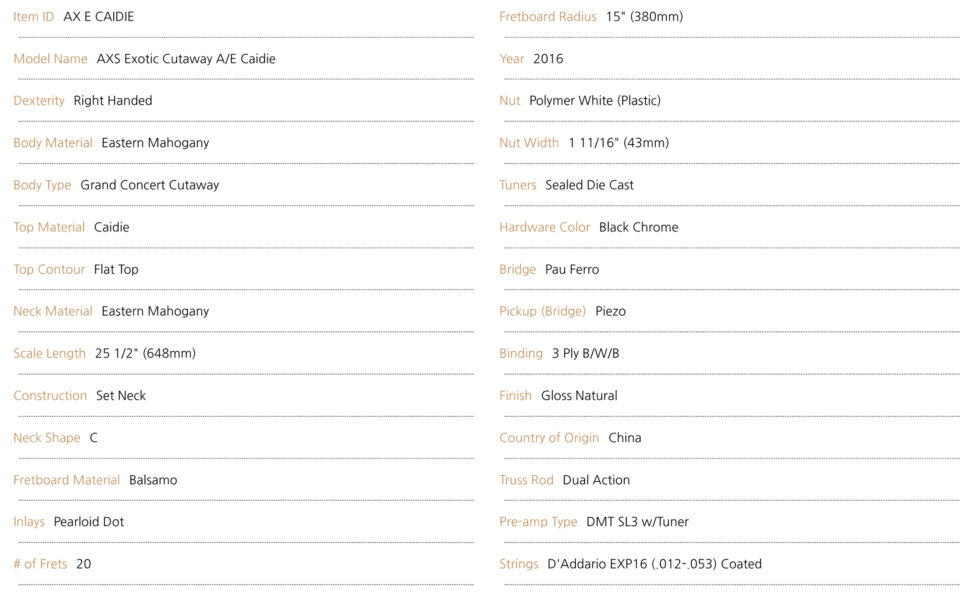Viewport: 980px width, 610px height.
Task: Select the Pearloid Dot inlays value
Action: [89, 522]
